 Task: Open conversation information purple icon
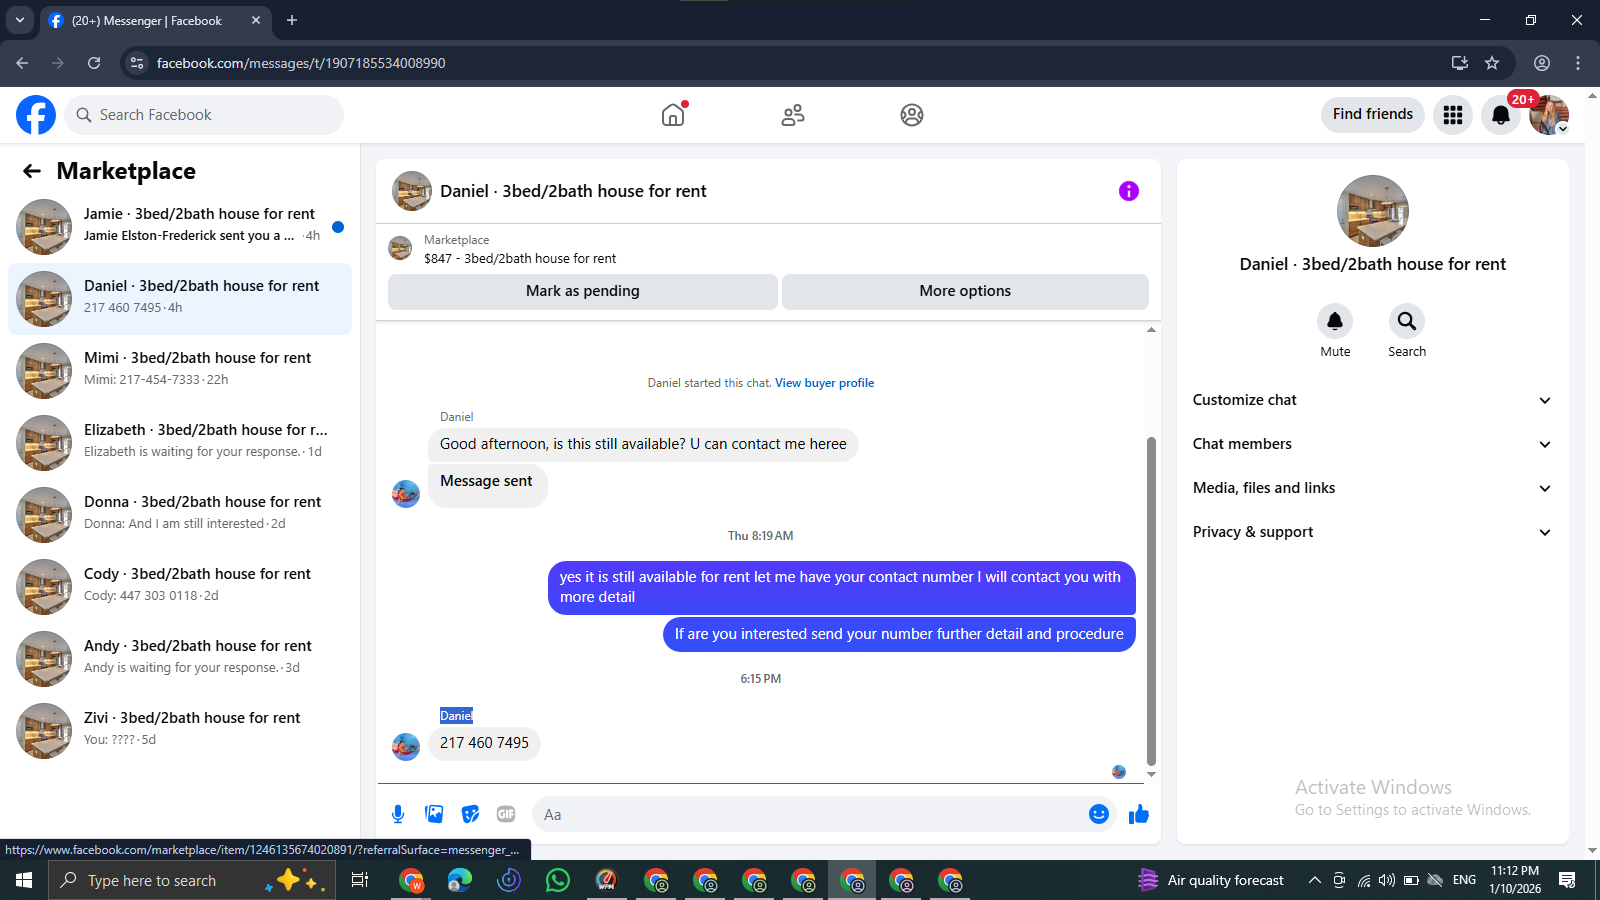1129,191
